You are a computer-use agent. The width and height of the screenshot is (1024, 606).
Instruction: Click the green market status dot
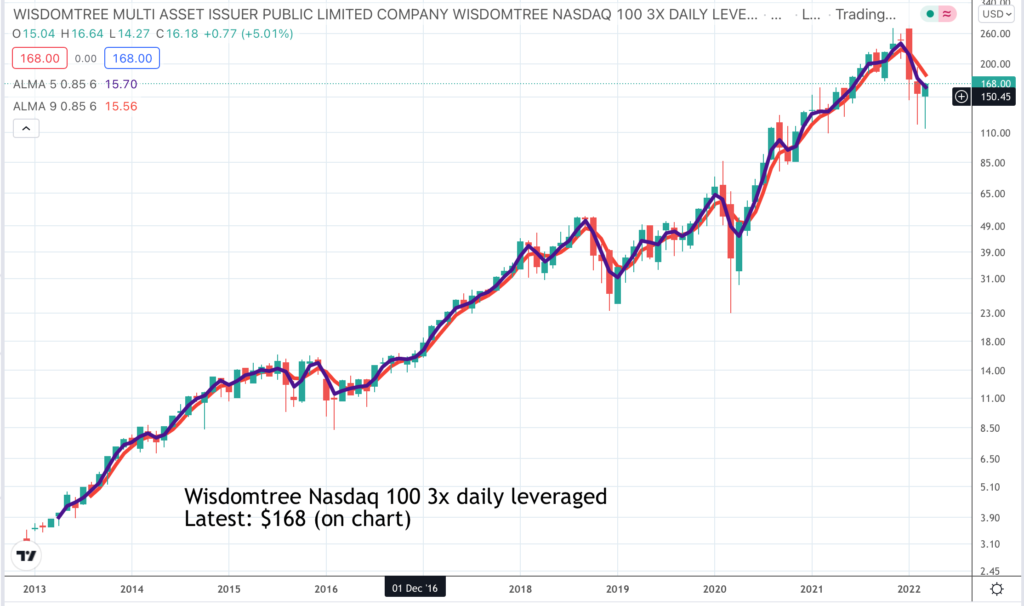(x=930, y=14)
